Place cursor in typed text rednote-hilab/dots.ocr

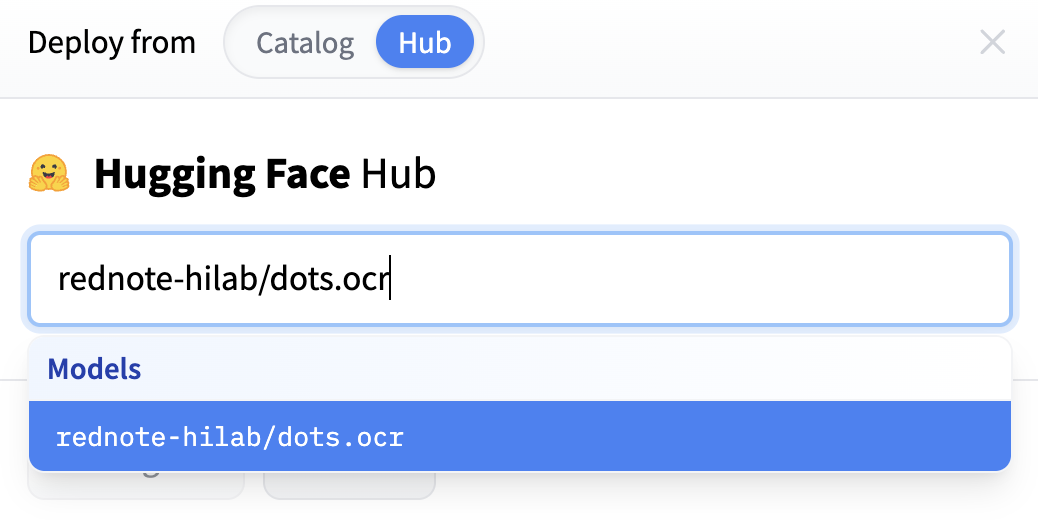(x=222, y=279)
